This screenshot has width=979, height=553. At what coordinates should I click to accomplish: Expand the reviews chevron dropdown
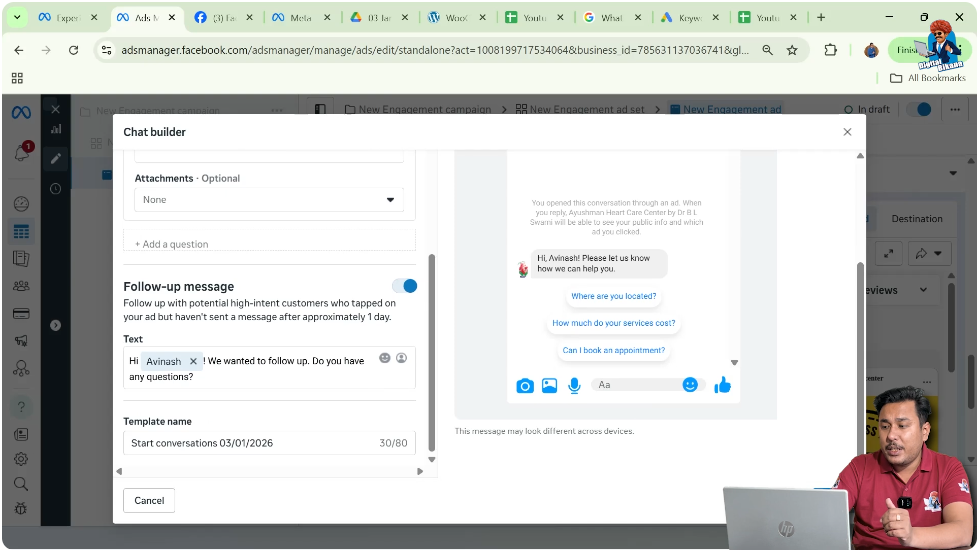(923, 290)
